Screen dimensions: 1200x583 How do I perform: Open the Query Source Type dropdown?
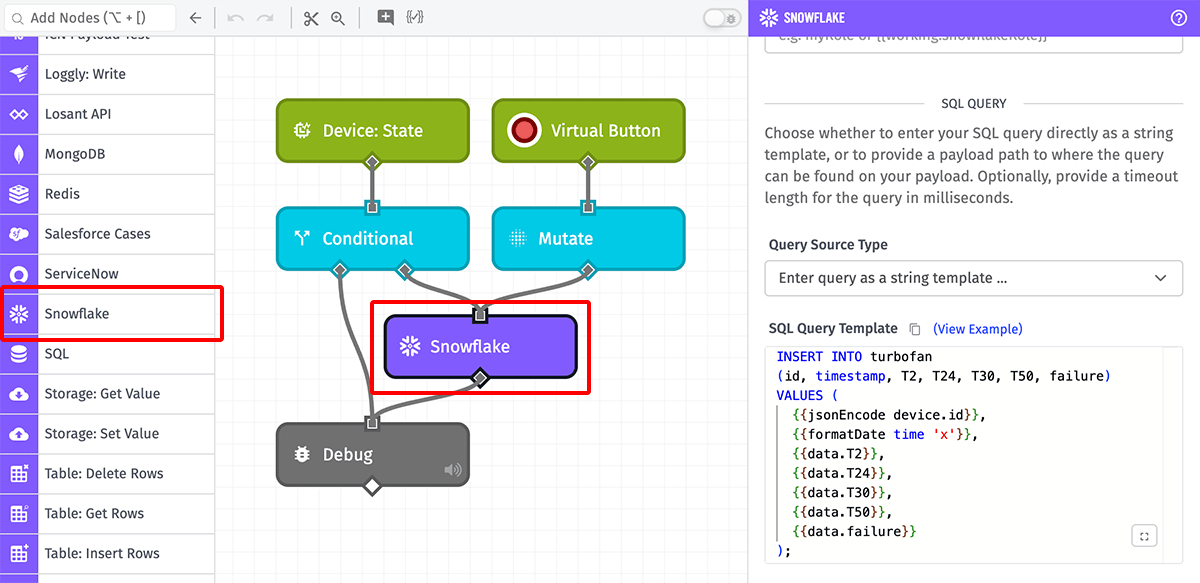(973, 278)
